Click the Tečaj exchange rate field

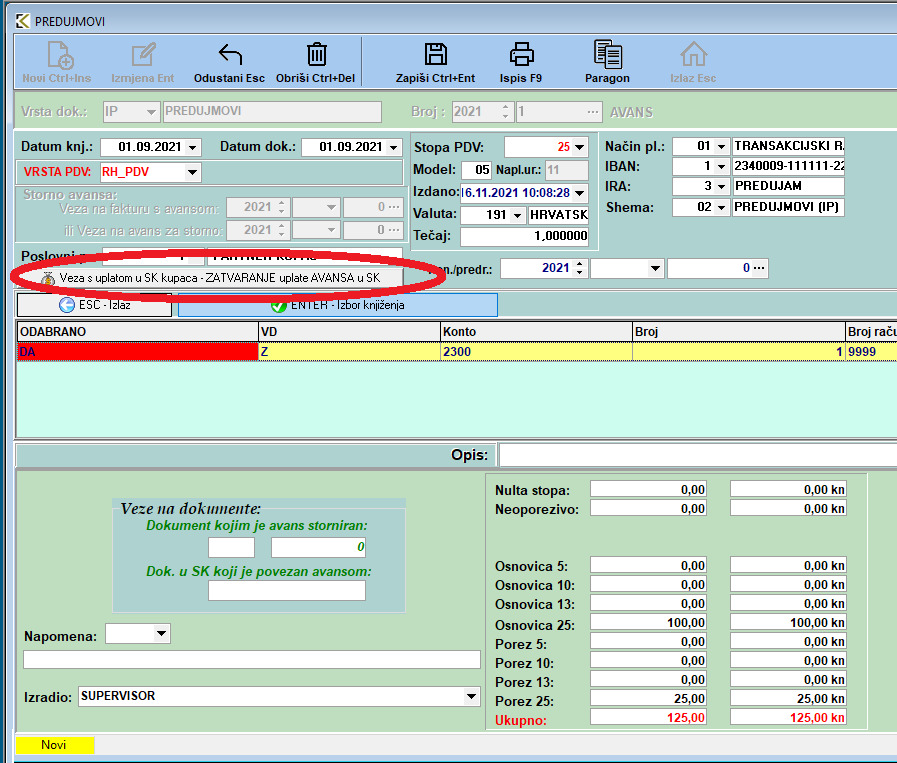pos(524,237)
